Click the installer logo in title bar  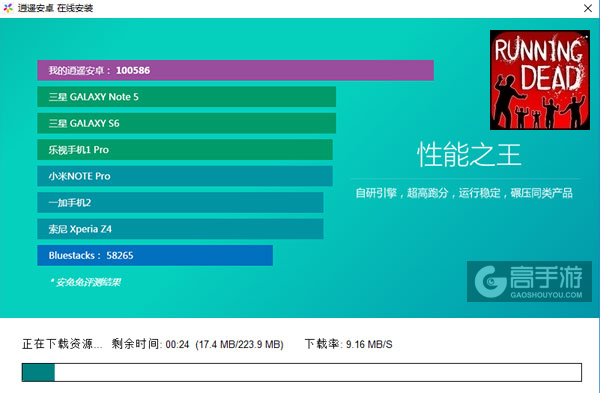tap(8, 8)
